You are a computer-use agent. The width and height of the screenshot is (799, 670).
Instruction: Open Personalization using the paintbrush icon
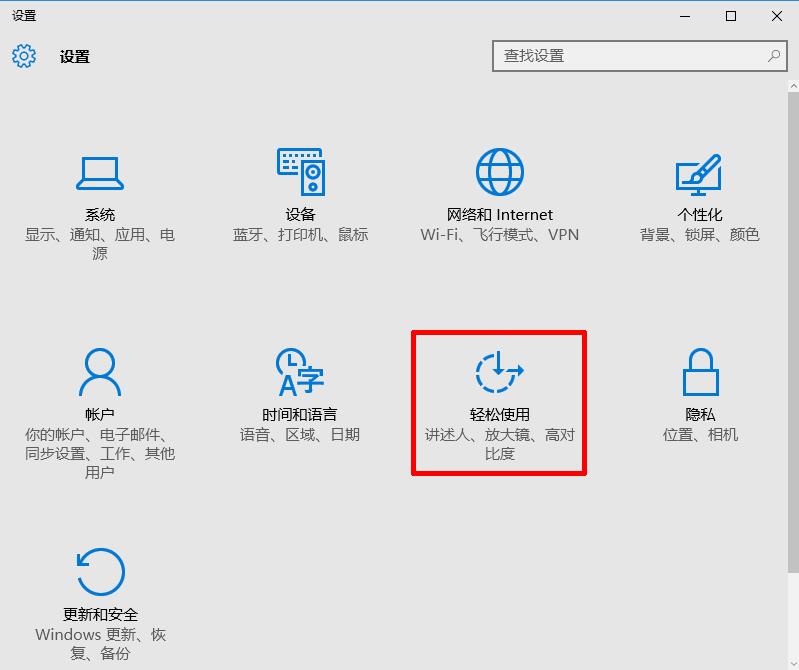click(699, 174)
